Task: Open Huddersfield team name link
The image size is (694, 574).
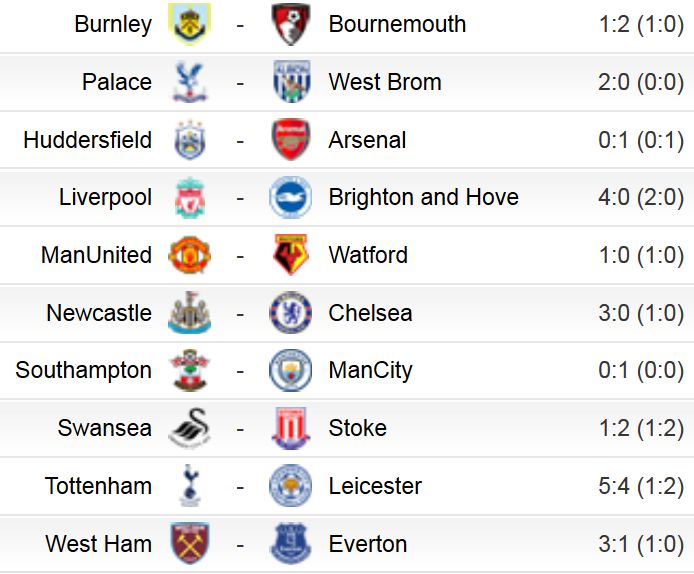Action: [x=88, y=140]
